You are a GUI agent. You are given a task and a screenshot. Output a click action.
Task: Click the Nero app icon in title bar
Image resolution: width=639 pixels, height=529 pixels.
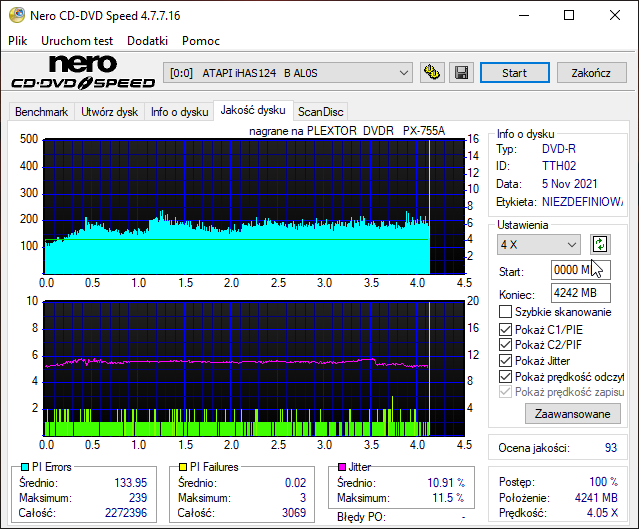click(17, 15)
